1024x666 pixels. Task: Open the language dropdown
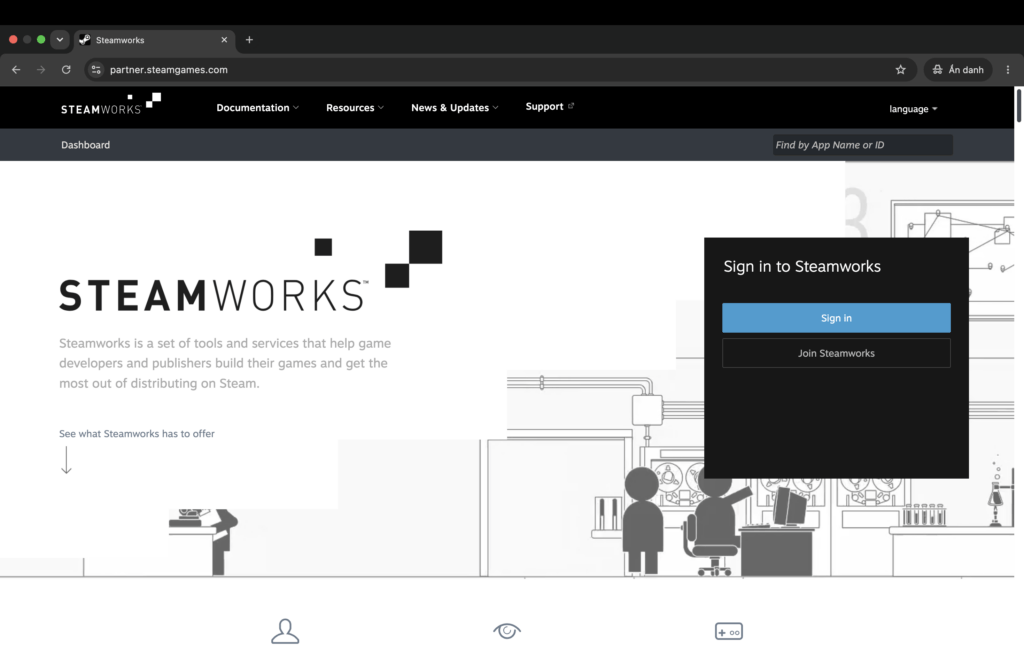coord(913,109)
